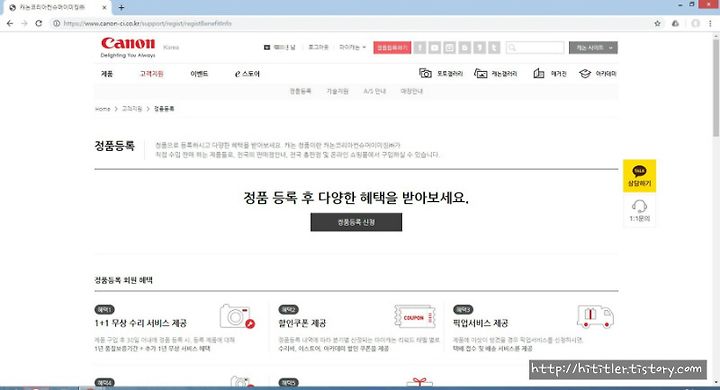Open the 고객지원 menu
Viewport: 720px width, 390px height.
[152, 73]
